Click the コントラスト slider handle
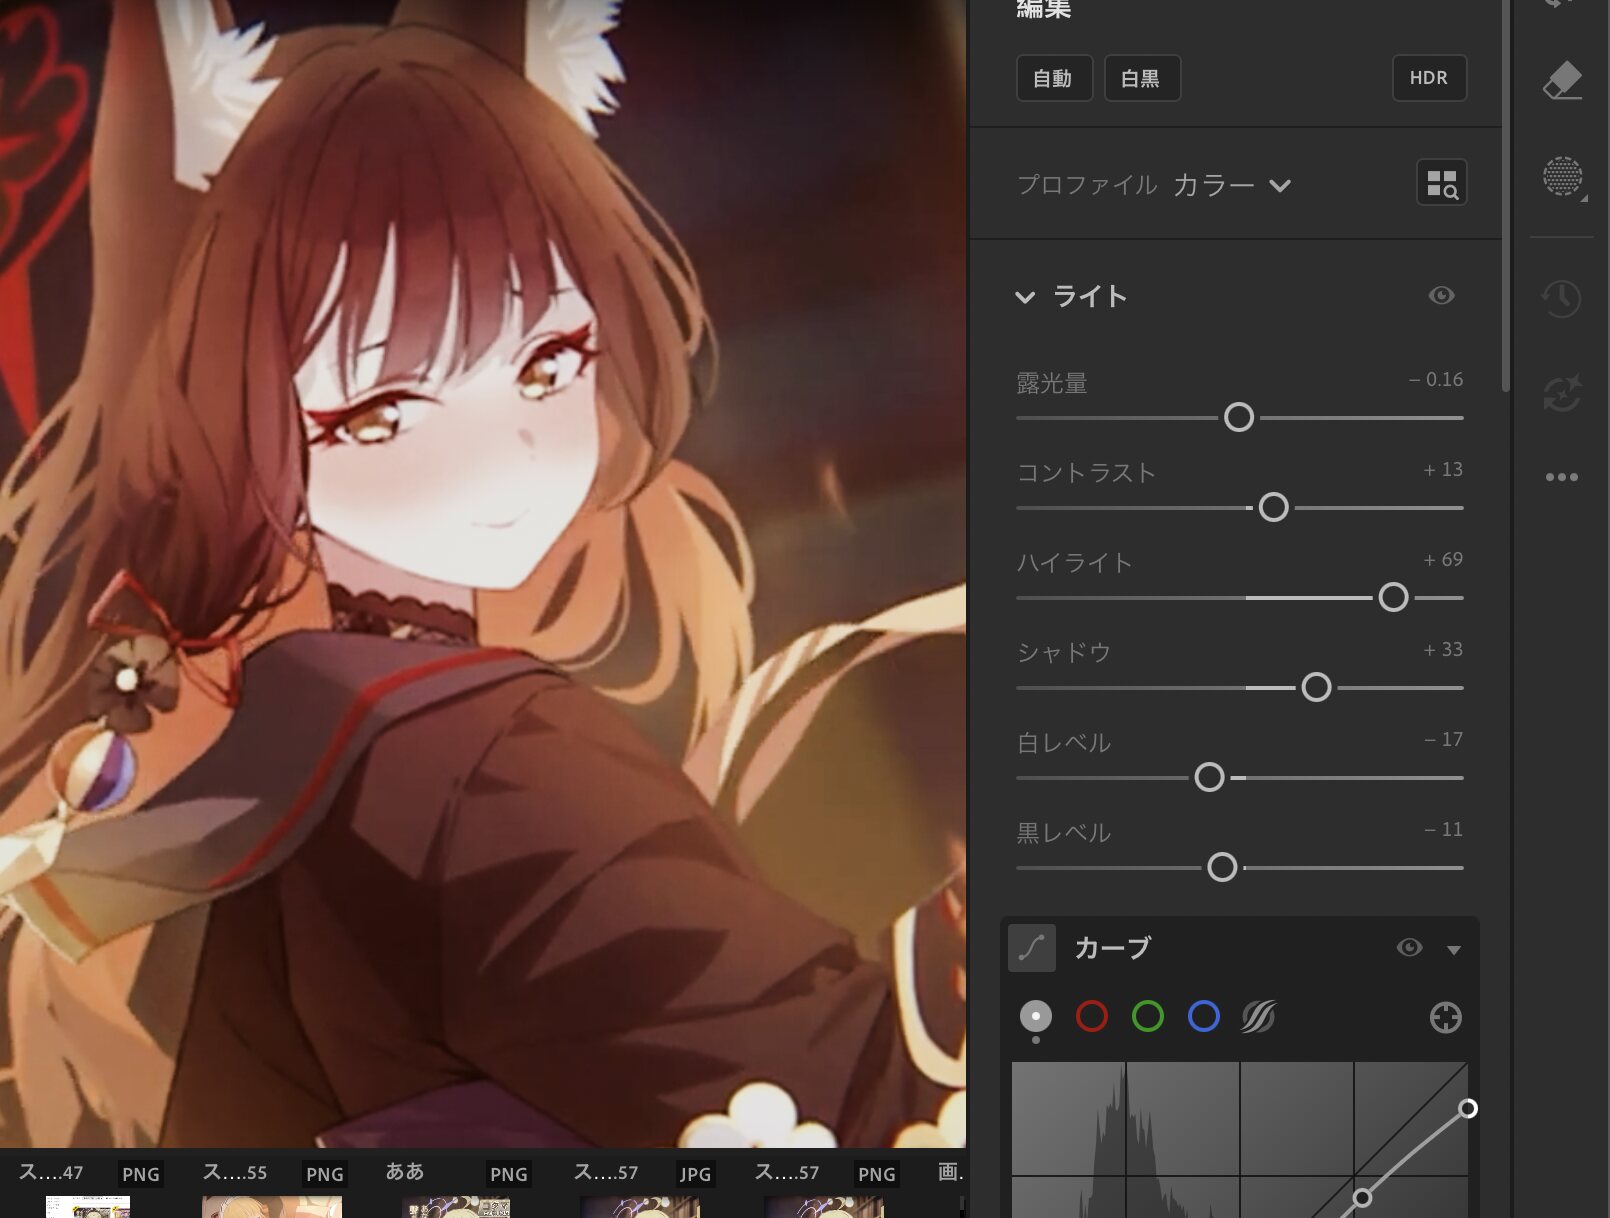1610x1218 pixels. click(x=1274, y=507)
